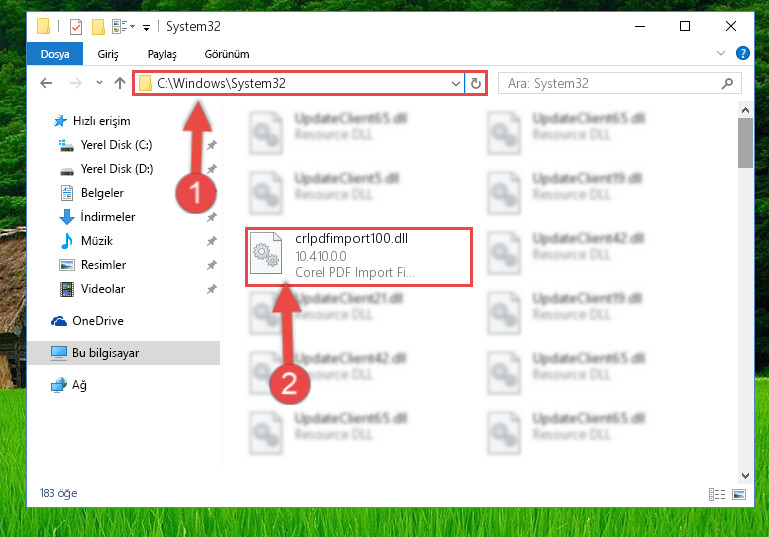Open the blue Help question mark
Image resolution: width=769 pixels, height=537 pixels.
743,53
